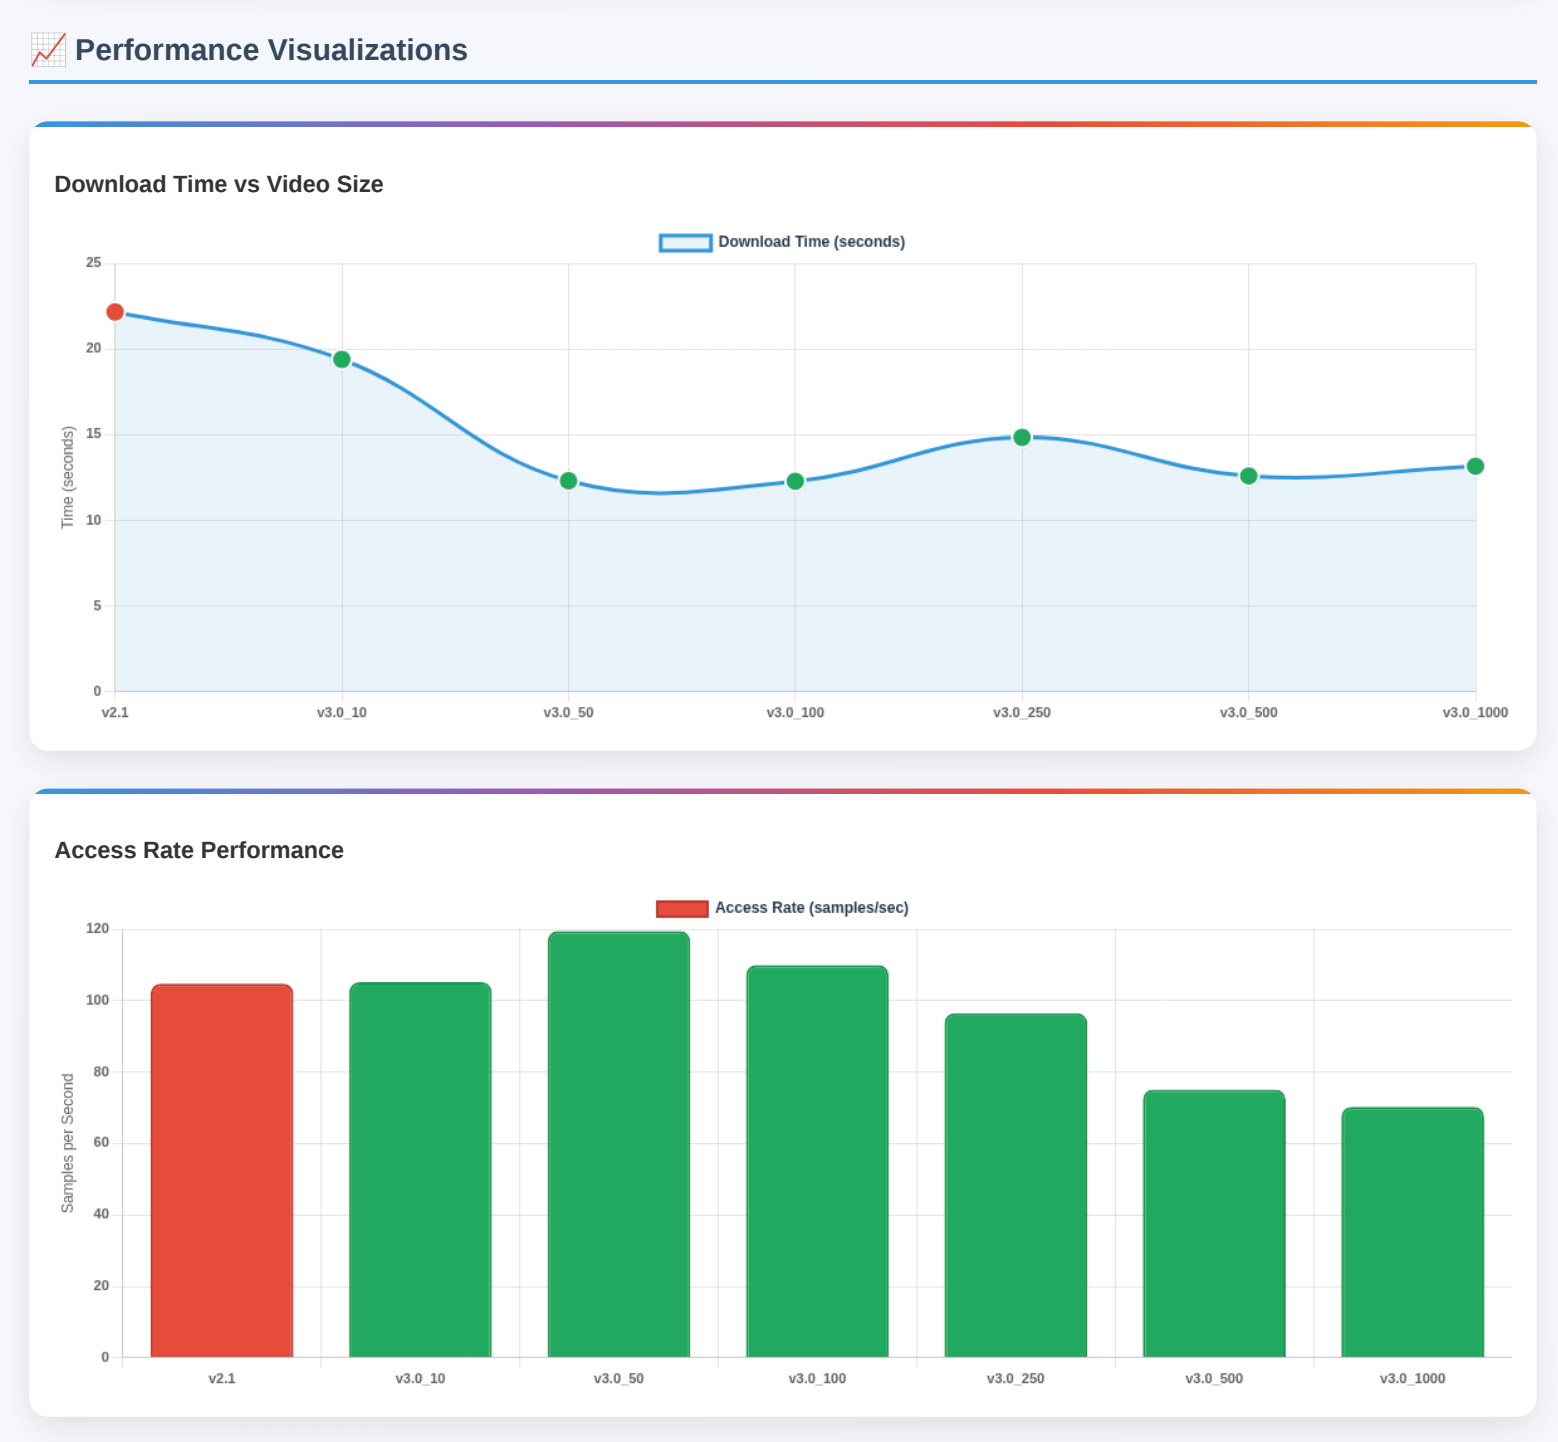This screenshot has height=1442, width=1558.
Task: Click the tallest v3.0_50 bar
Action: coord(619,1145)
